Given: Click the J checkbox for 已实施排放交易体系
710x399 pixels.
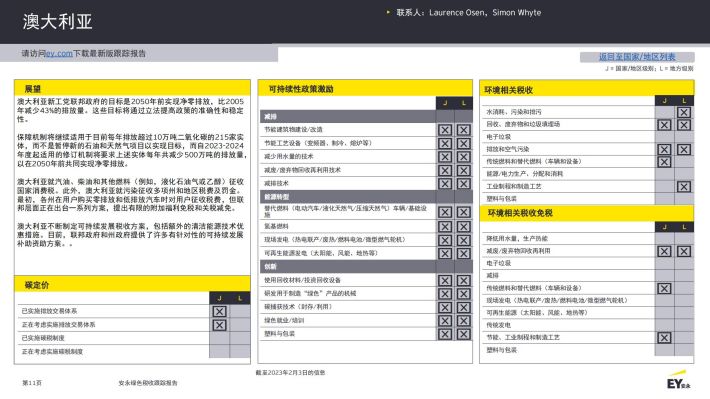Looking at the screenshot, I should (219, 312).
